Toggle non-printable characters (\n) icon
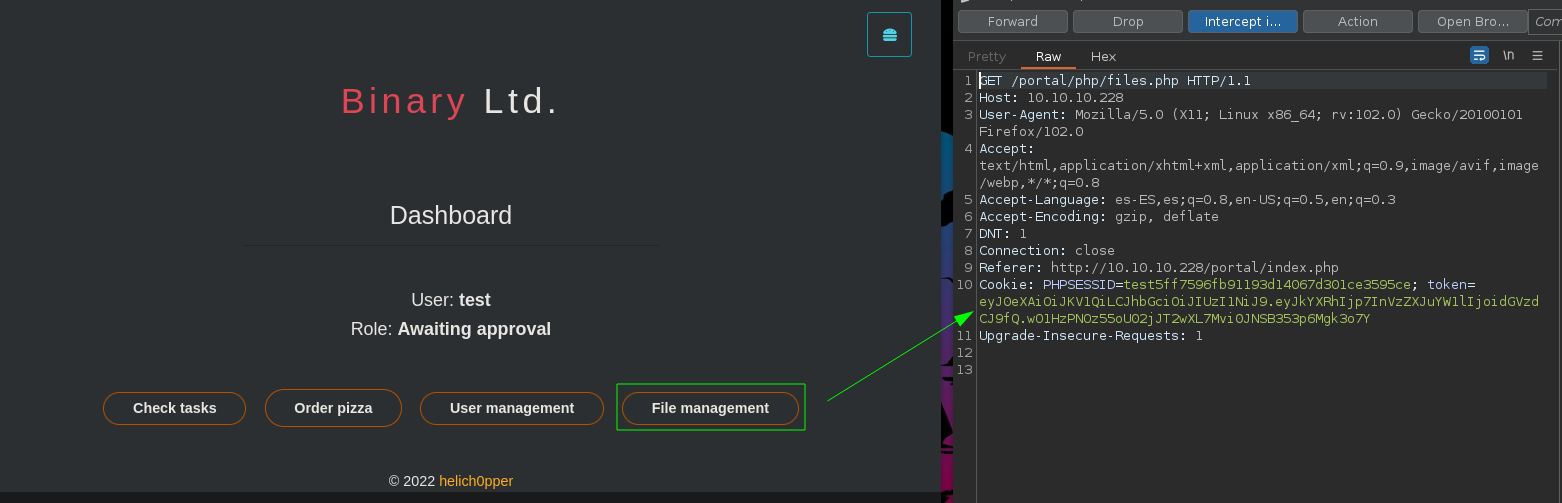Viewport: 1562px width, 503px height. 1509,55
